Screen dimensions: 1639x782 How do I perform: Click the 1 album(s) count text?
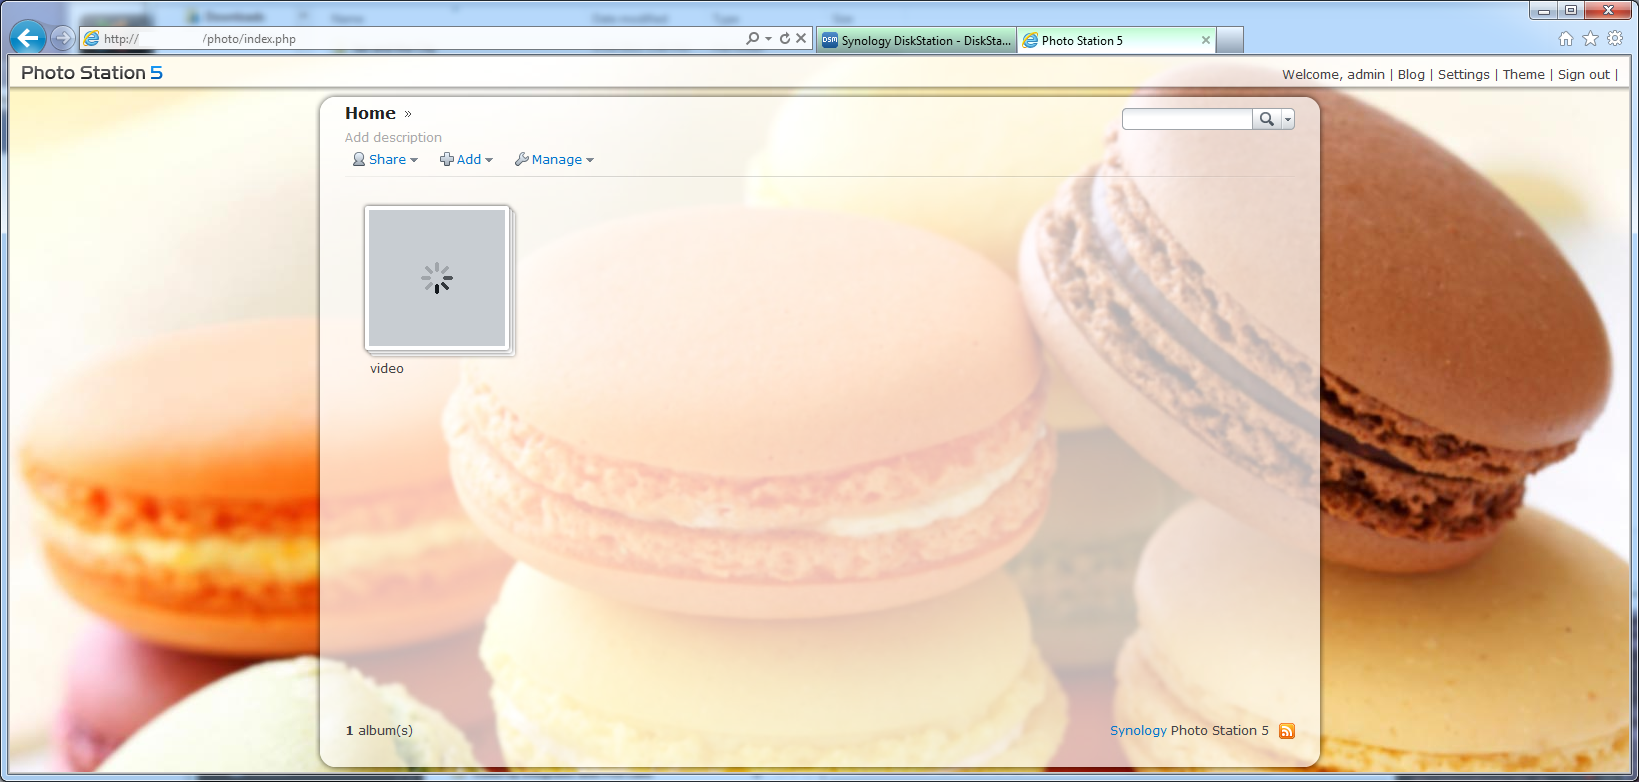379,731
